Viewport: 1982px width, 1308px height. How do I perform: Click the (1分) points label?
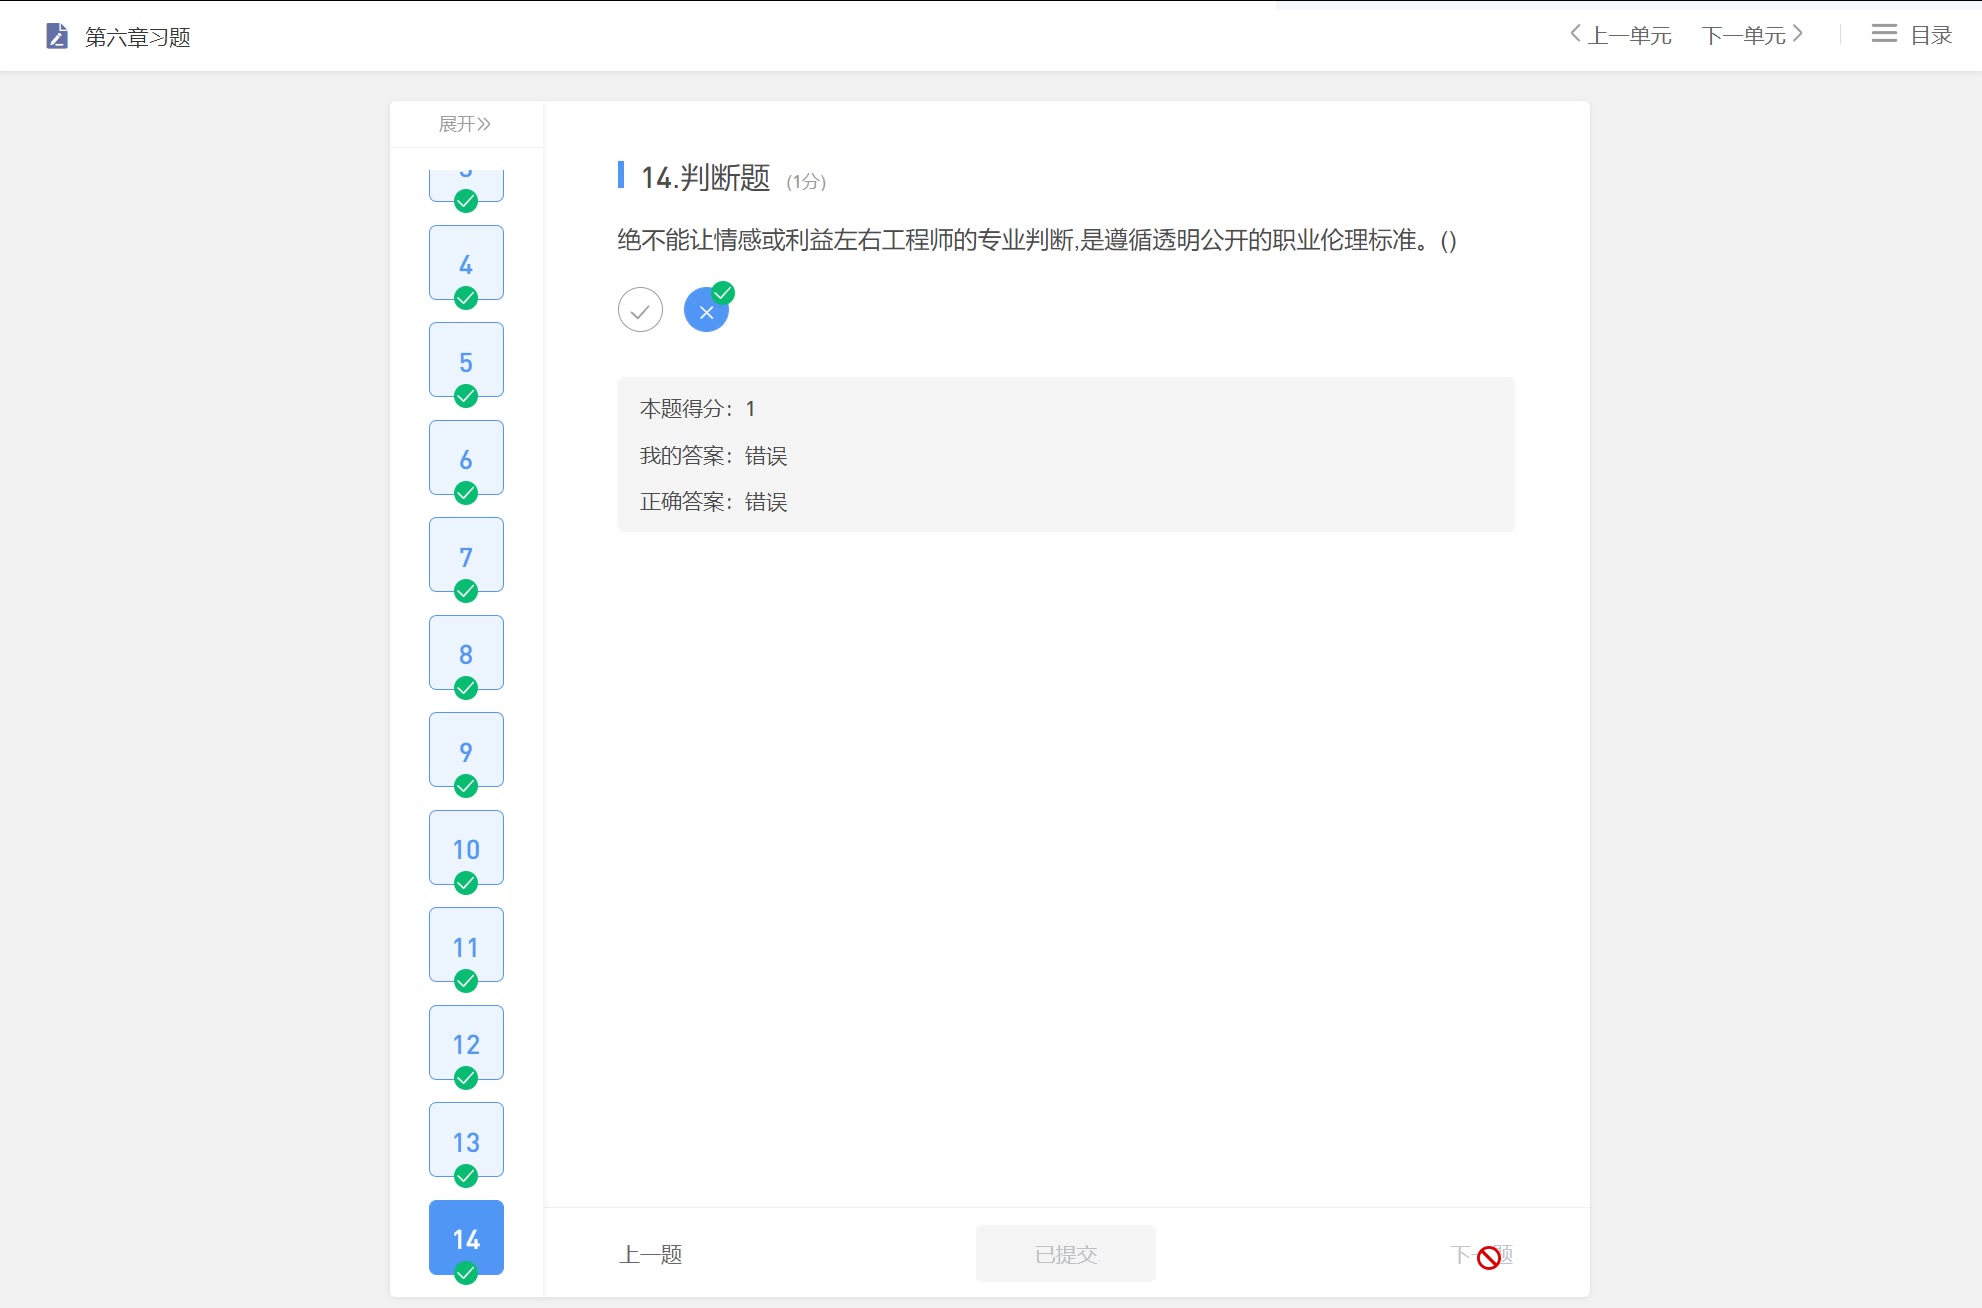click(806, 182)
